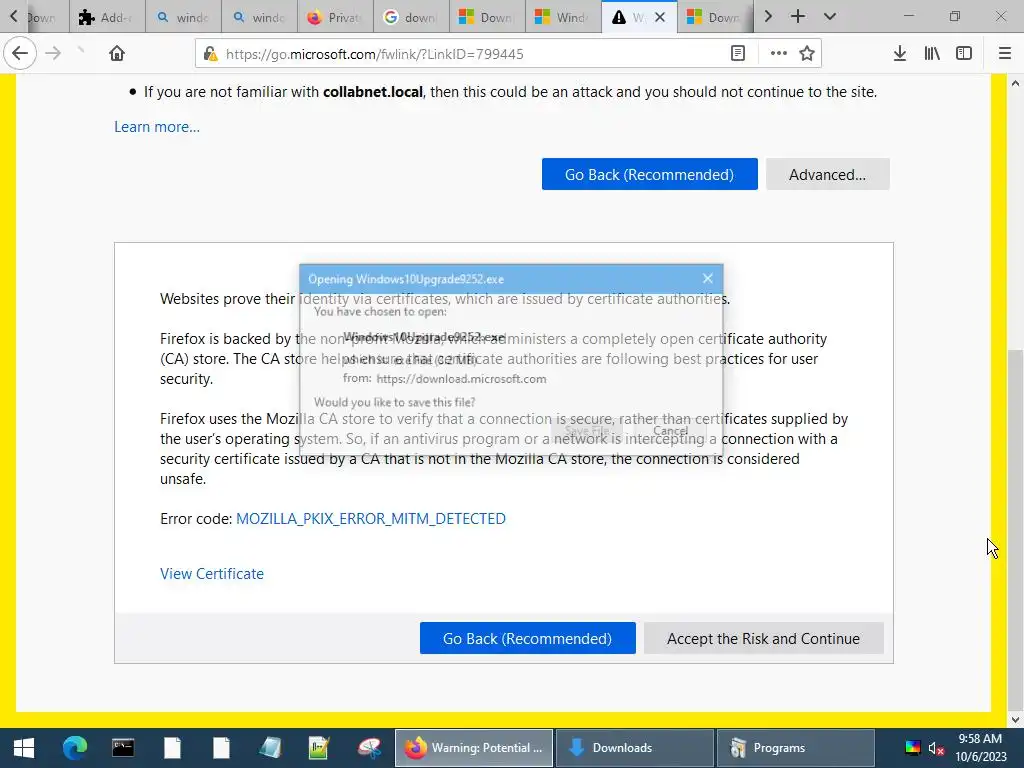1024x768 pixels.
Task: Open the Snipping Tool scissors taskbar icon
Action: pyautogui.click(x=368, y=748)
